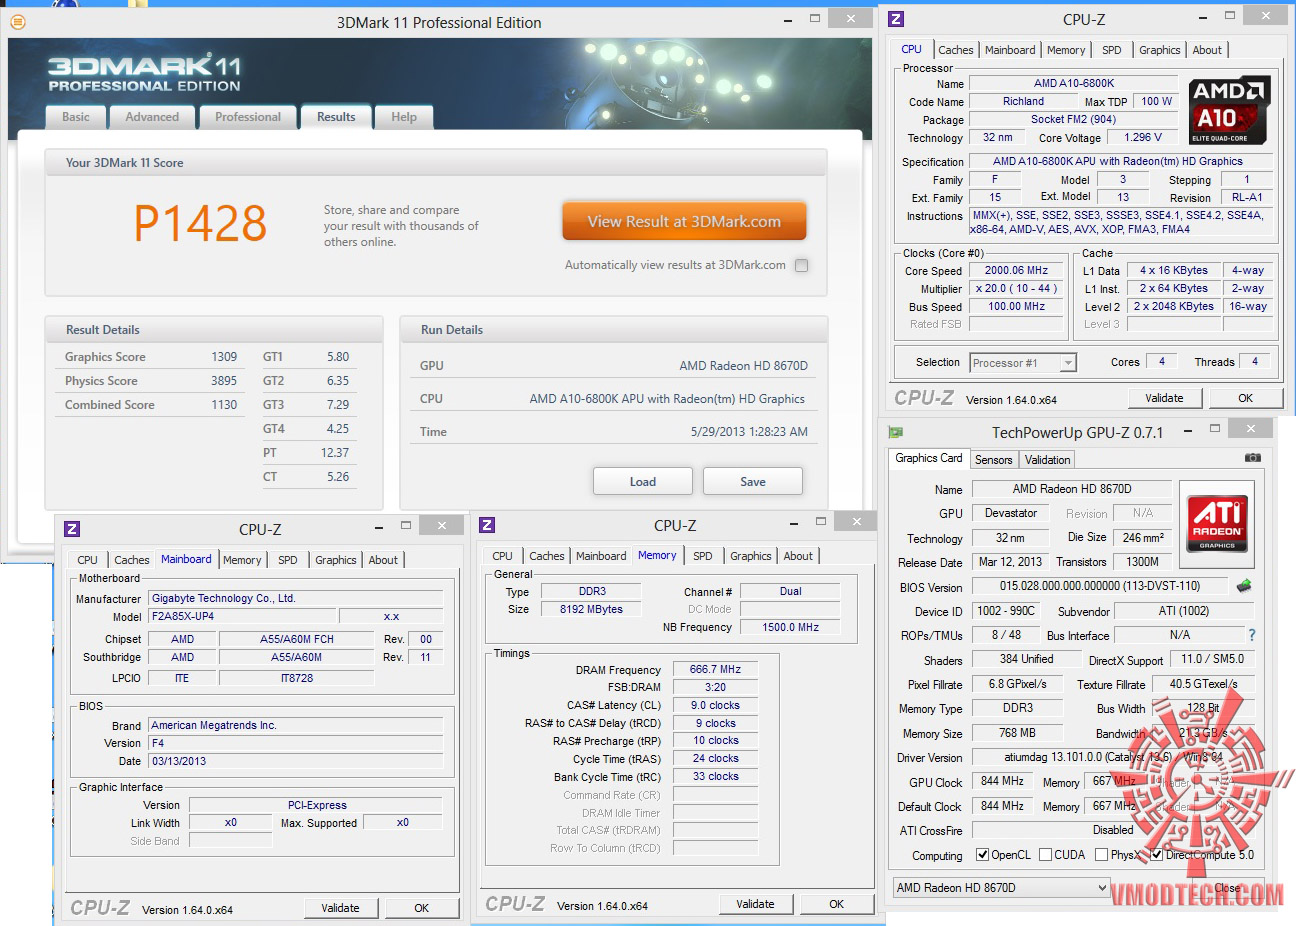The image size is (1296, 926).
Task: Click the GPU-Z Name field AMD Radeon HD 8670D
Action: pos(1072,489)
